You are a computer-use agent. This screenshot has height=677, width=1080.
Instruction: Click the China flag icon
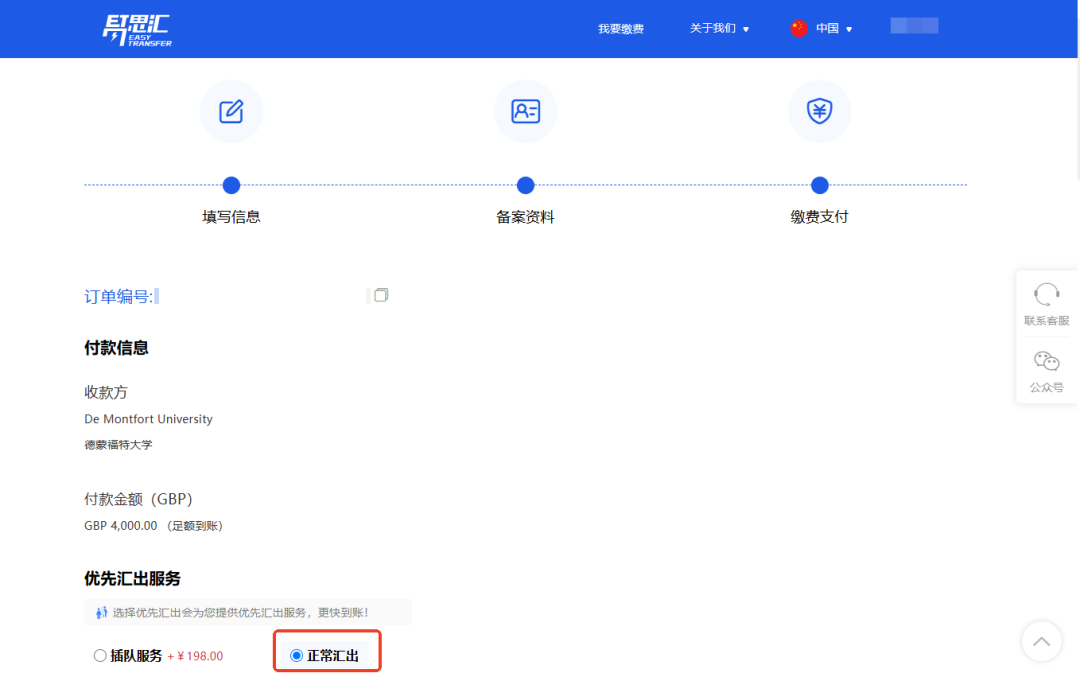click(x=799, y=29)
